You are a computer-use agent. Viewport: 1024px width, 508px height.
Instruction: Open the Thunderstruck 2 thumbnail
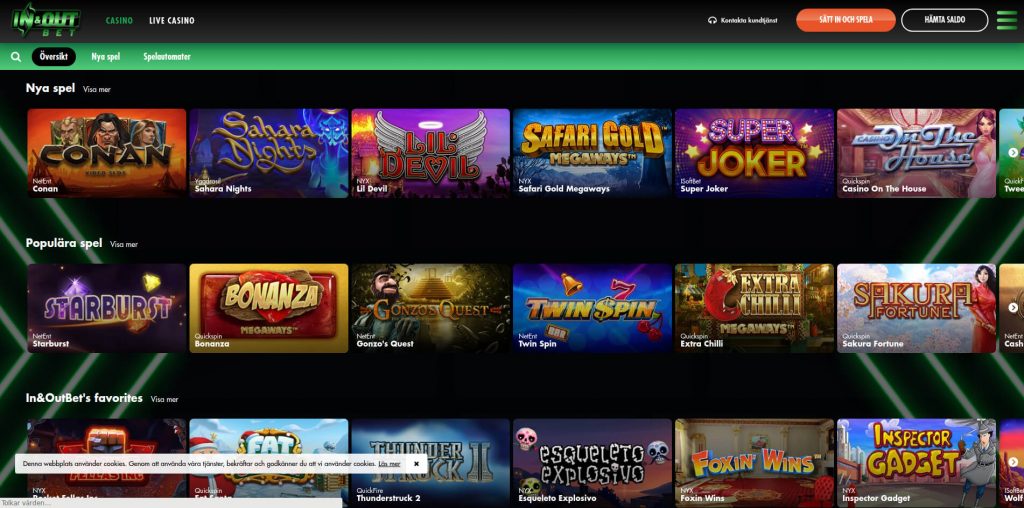(x=431, y=464)
